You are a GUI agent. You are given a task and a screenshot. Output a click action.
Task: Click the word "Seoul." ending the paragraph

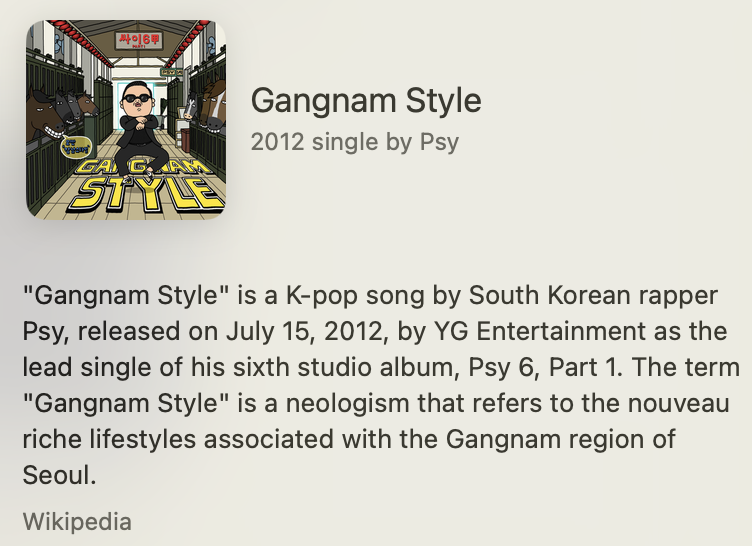[60, 475]
